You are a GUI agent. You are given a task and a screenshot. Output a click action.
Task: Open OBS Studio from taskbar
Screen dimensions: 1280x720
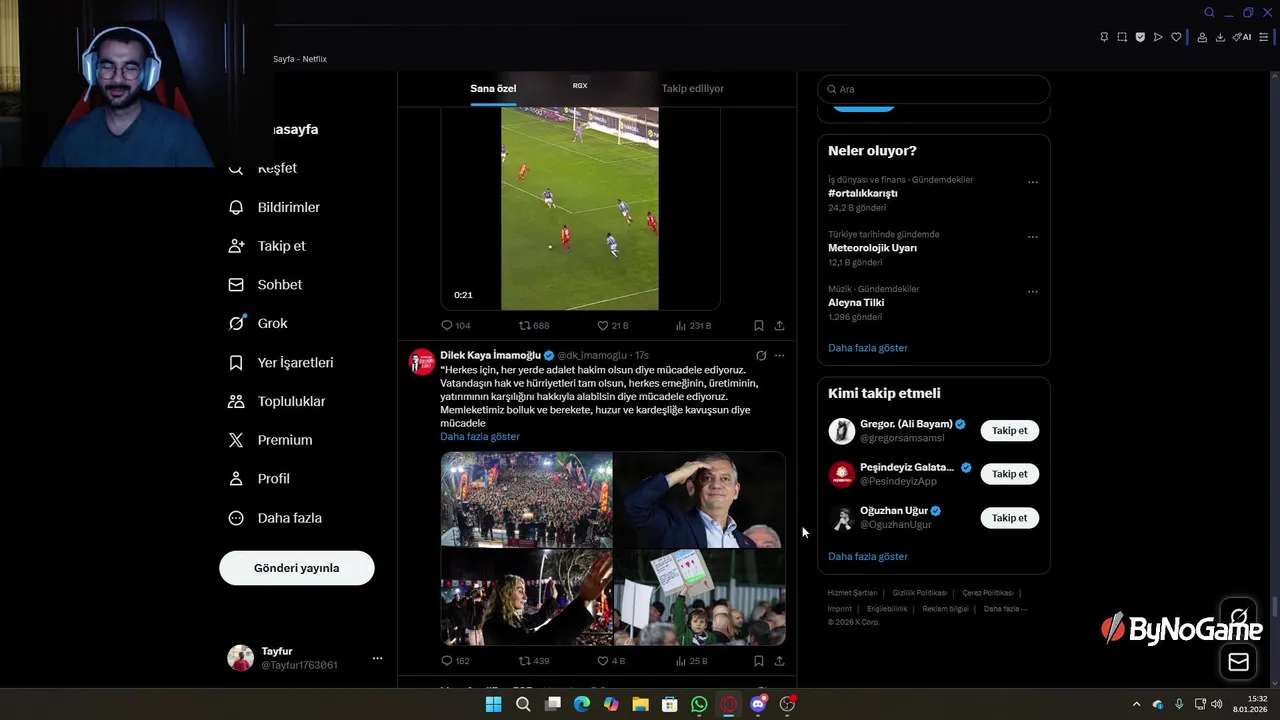(x=787, y=704)
